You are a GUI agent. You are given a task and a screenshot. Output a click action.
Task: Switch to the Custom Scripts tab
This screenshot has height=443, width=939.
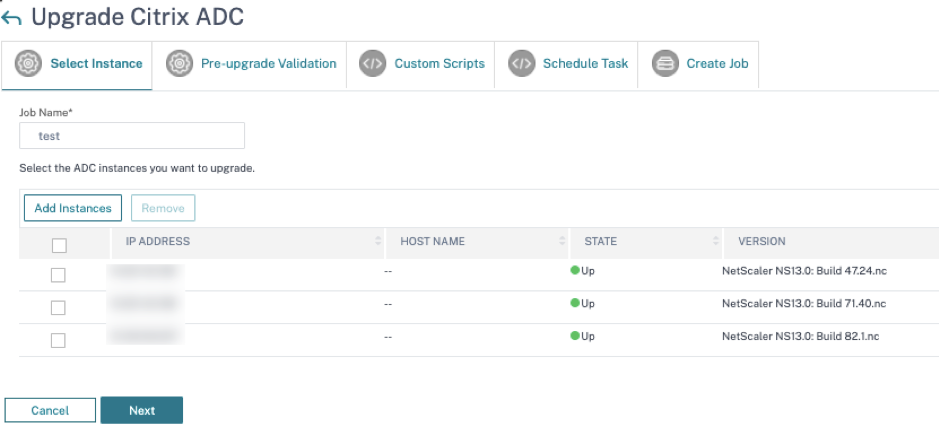[420, 65]
